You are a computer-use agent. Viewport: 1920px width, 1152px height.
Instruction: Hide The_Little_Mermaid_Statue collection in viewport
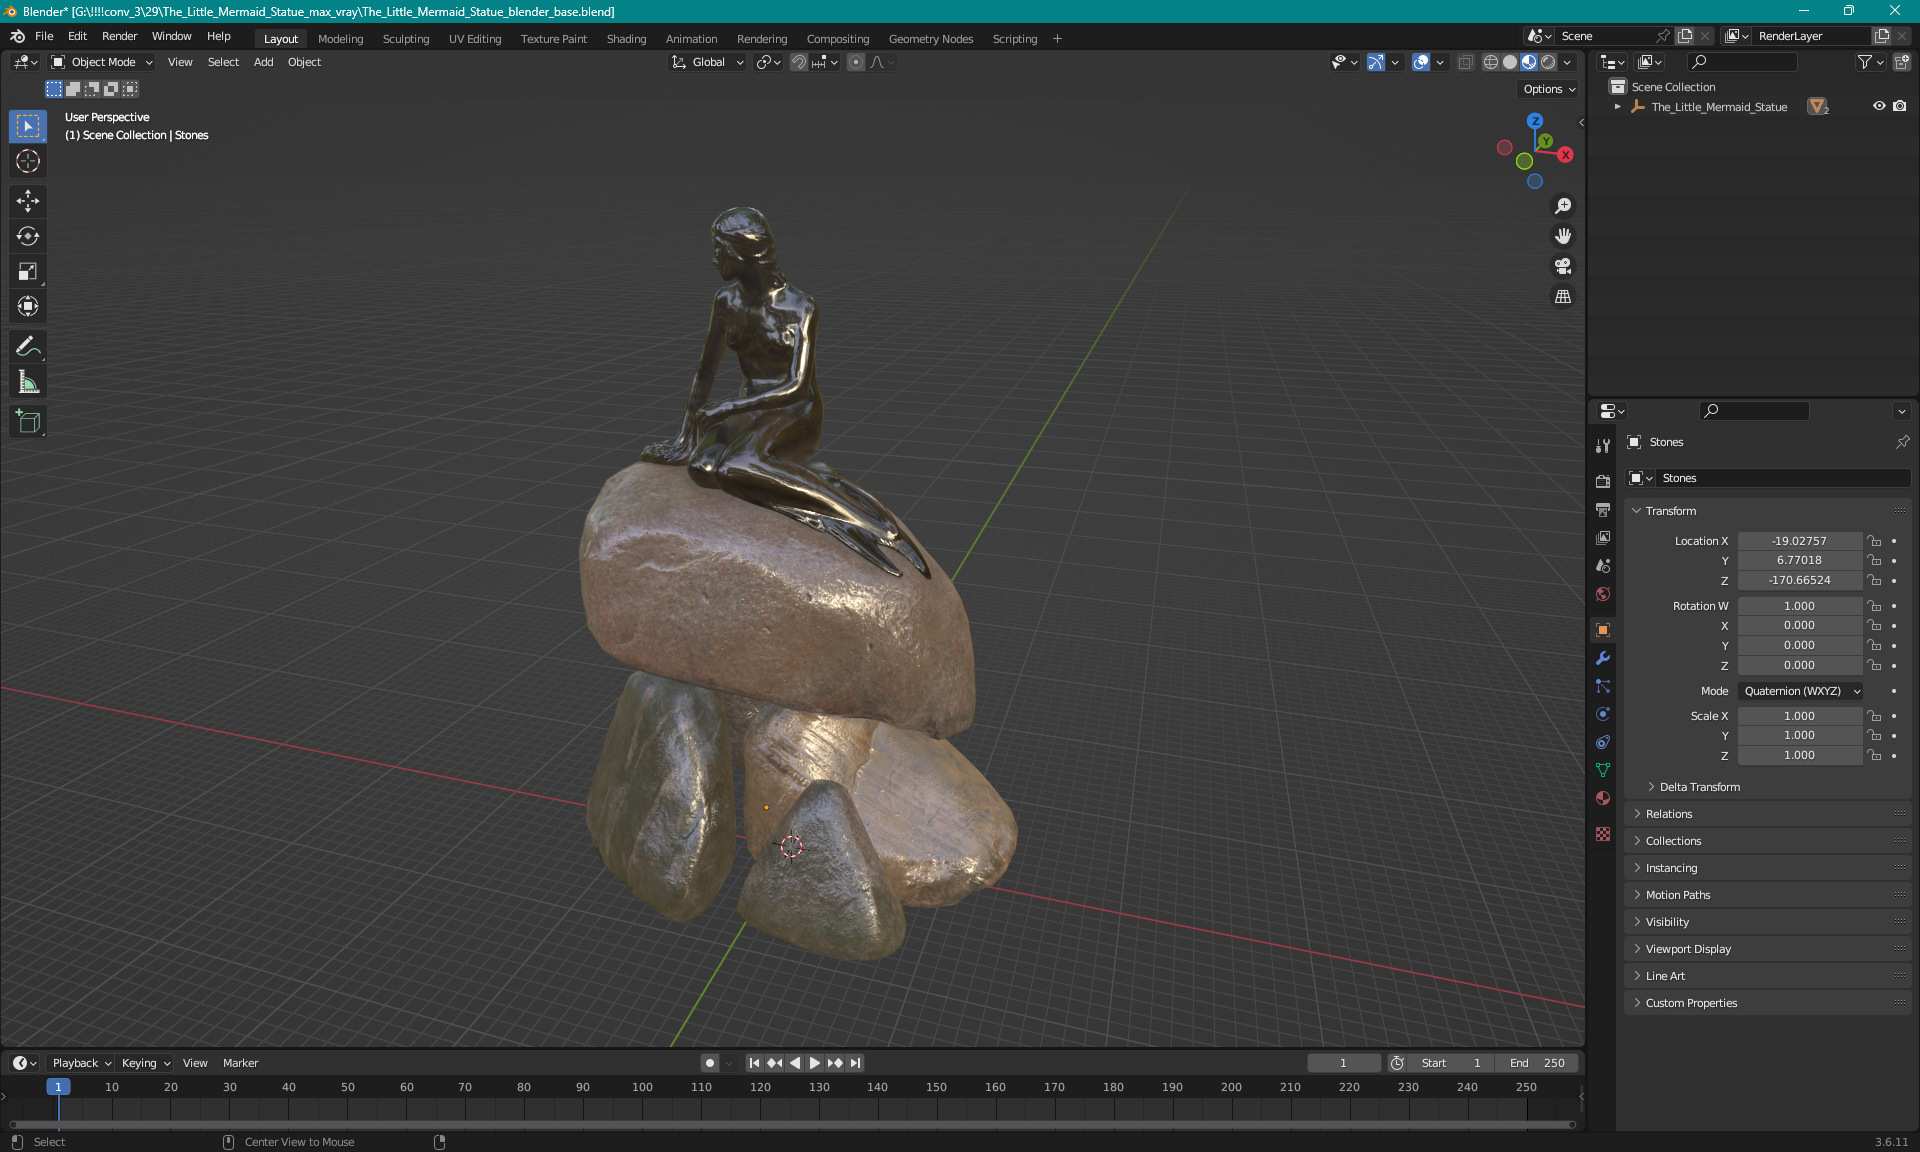[1879, 106]
